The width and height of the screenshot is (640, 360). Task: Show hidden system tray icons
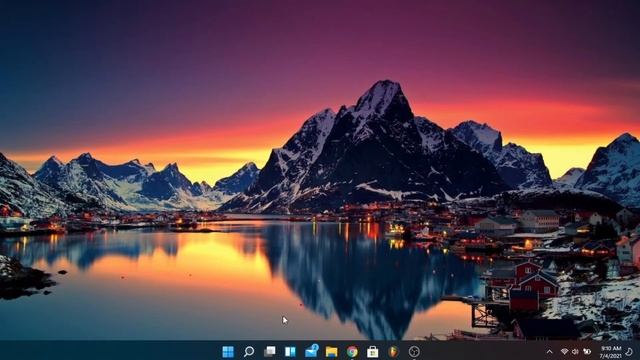coord(549,352)
